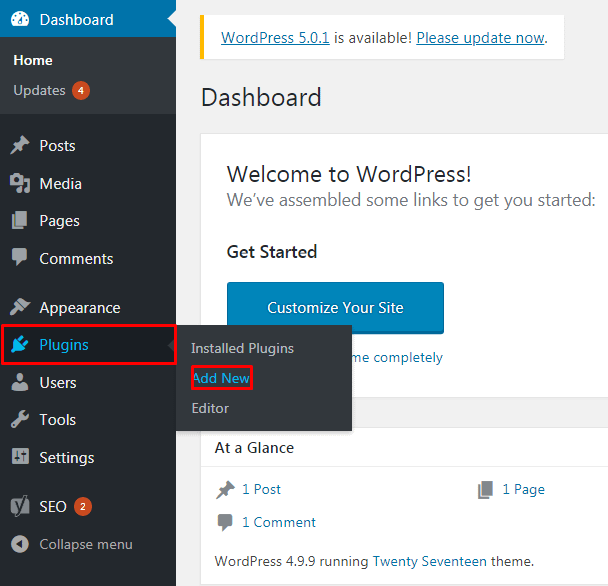
Task: Click the SEO notification badge showing 2
Action: click(83, 506)
